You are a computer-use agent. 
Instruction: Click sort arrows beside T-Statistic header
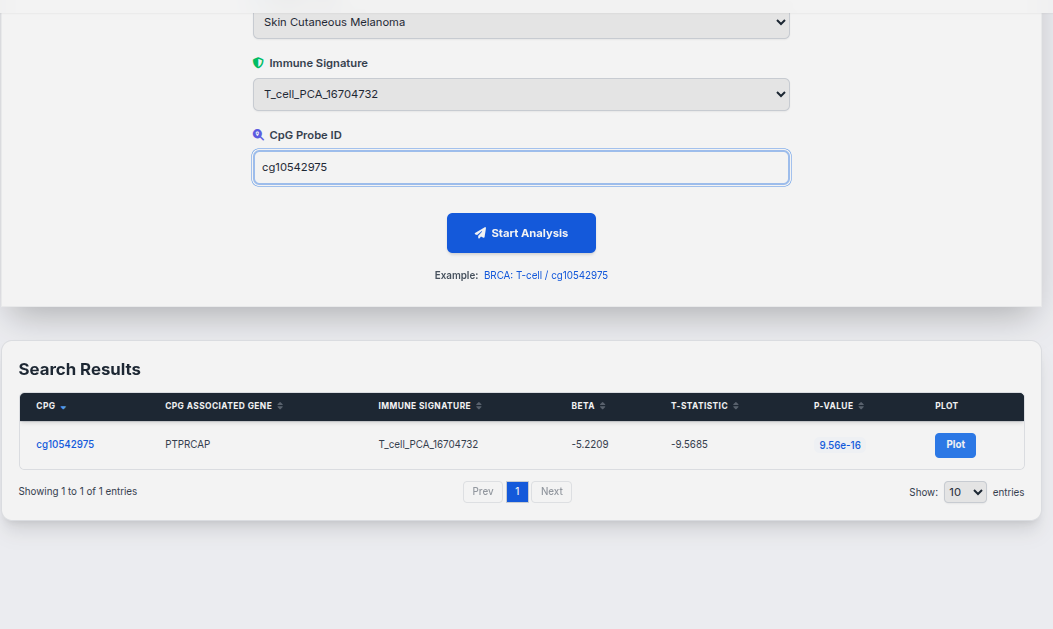point(736,406)
